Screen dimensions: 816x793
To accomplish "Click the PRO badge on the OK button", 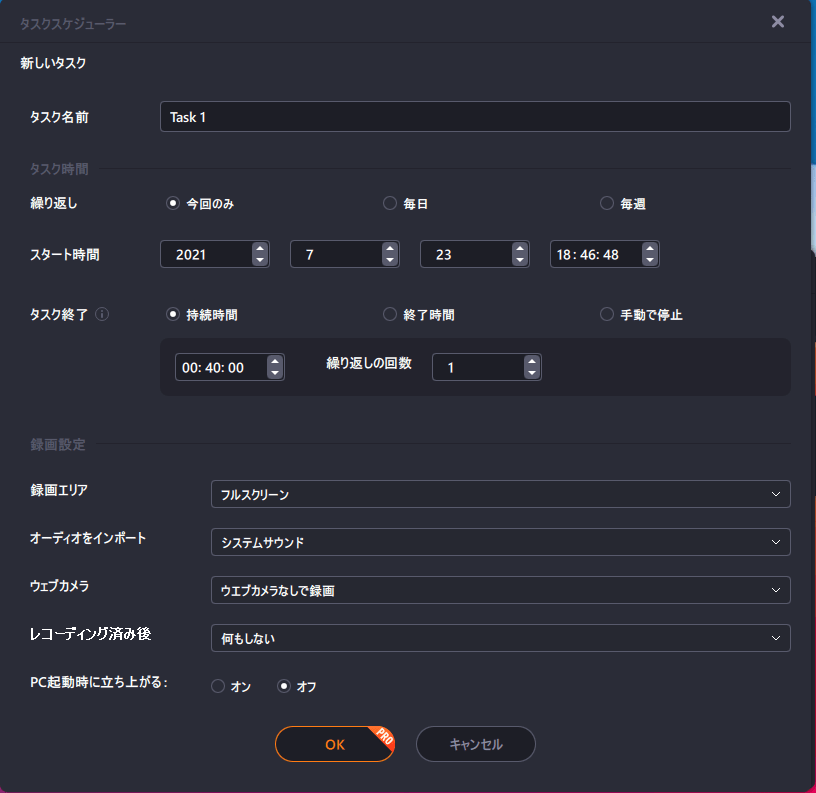I will coord(383,735).
